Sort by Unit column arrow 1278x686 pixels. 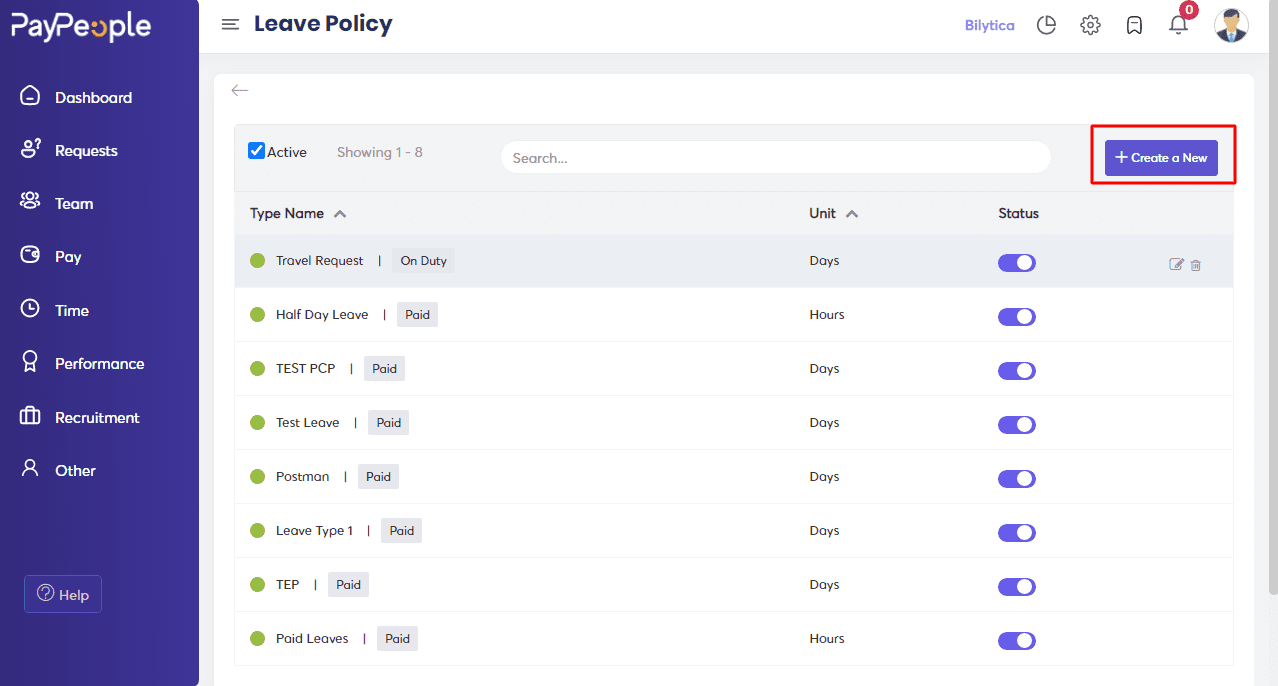point(852,214)
